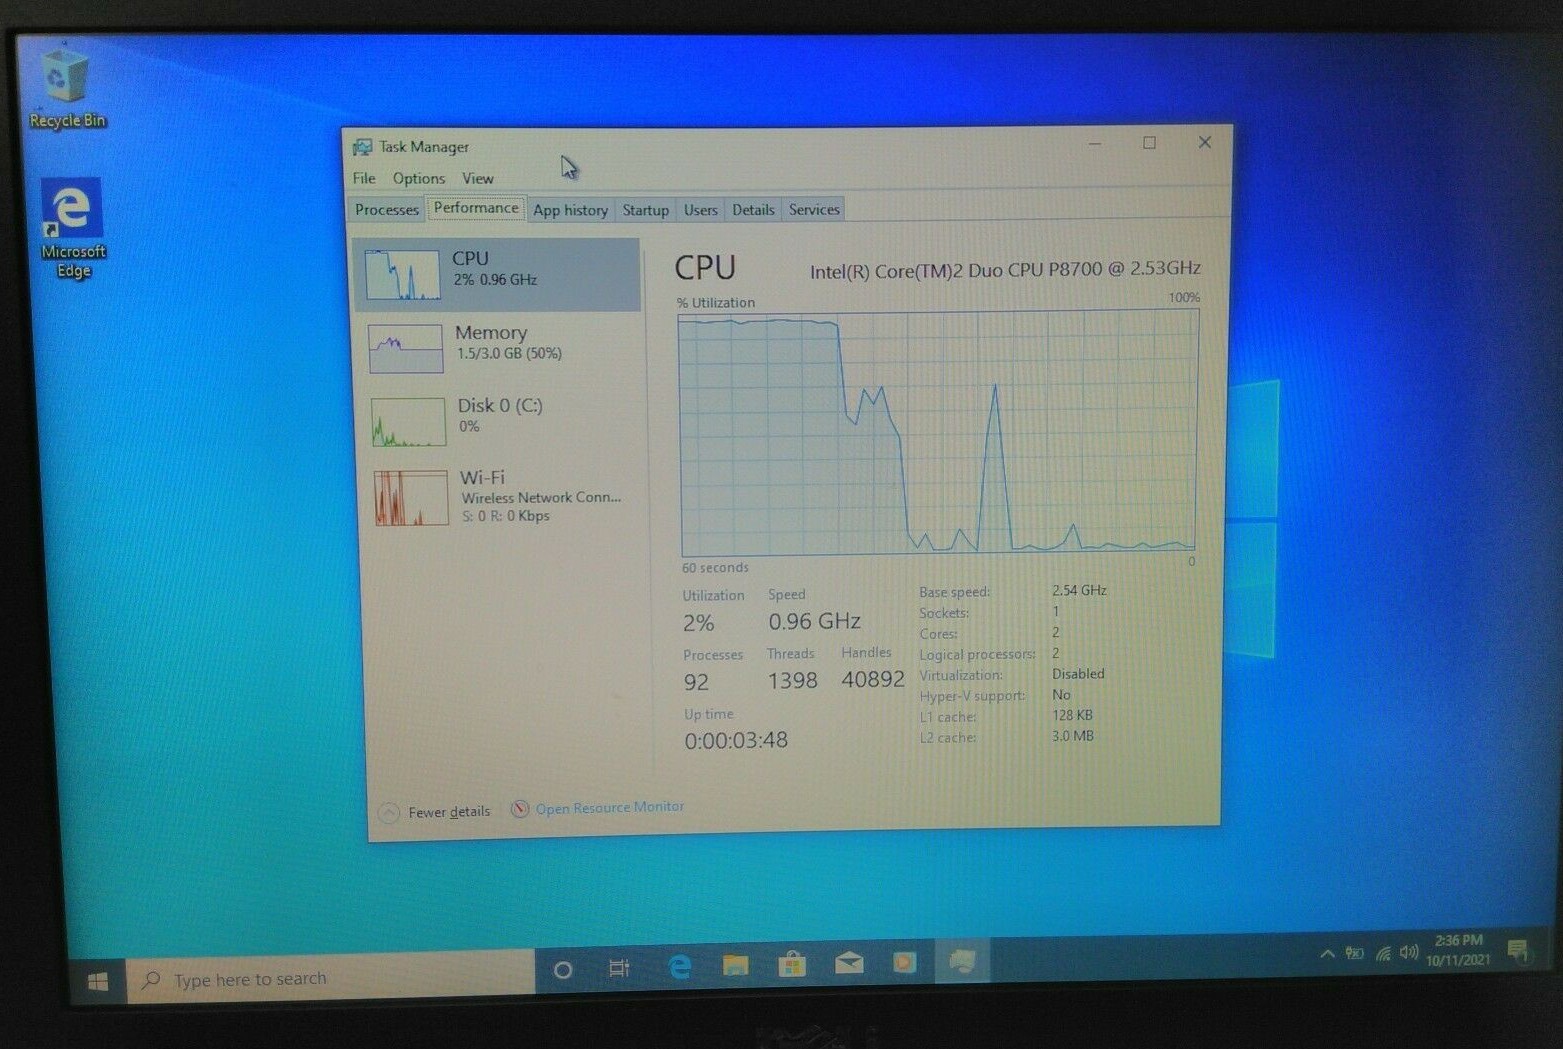1563x1049 pixels.
Task: Switch to the App history tab
Action: point(570,210)
